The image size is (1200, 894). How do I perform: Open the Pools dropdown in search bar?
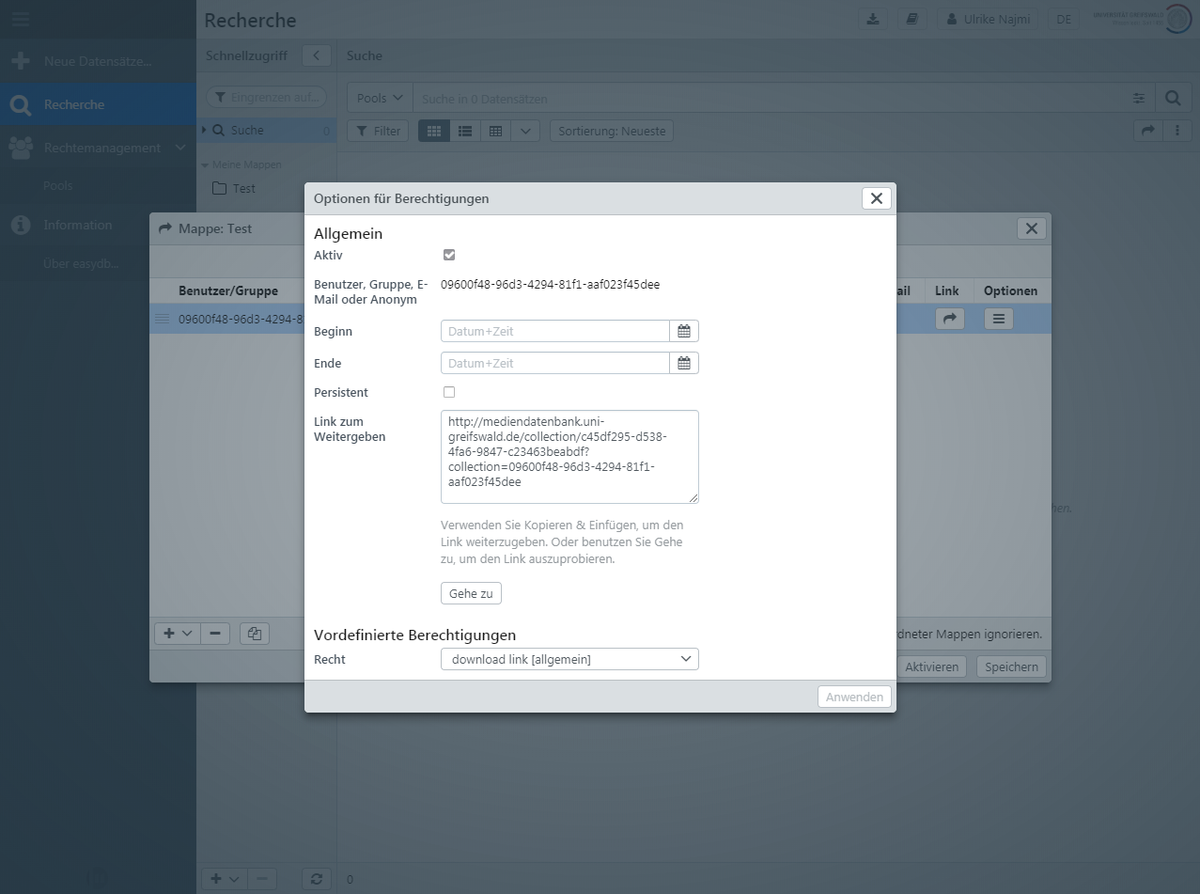pyautogui.click(x=380, y=98)
